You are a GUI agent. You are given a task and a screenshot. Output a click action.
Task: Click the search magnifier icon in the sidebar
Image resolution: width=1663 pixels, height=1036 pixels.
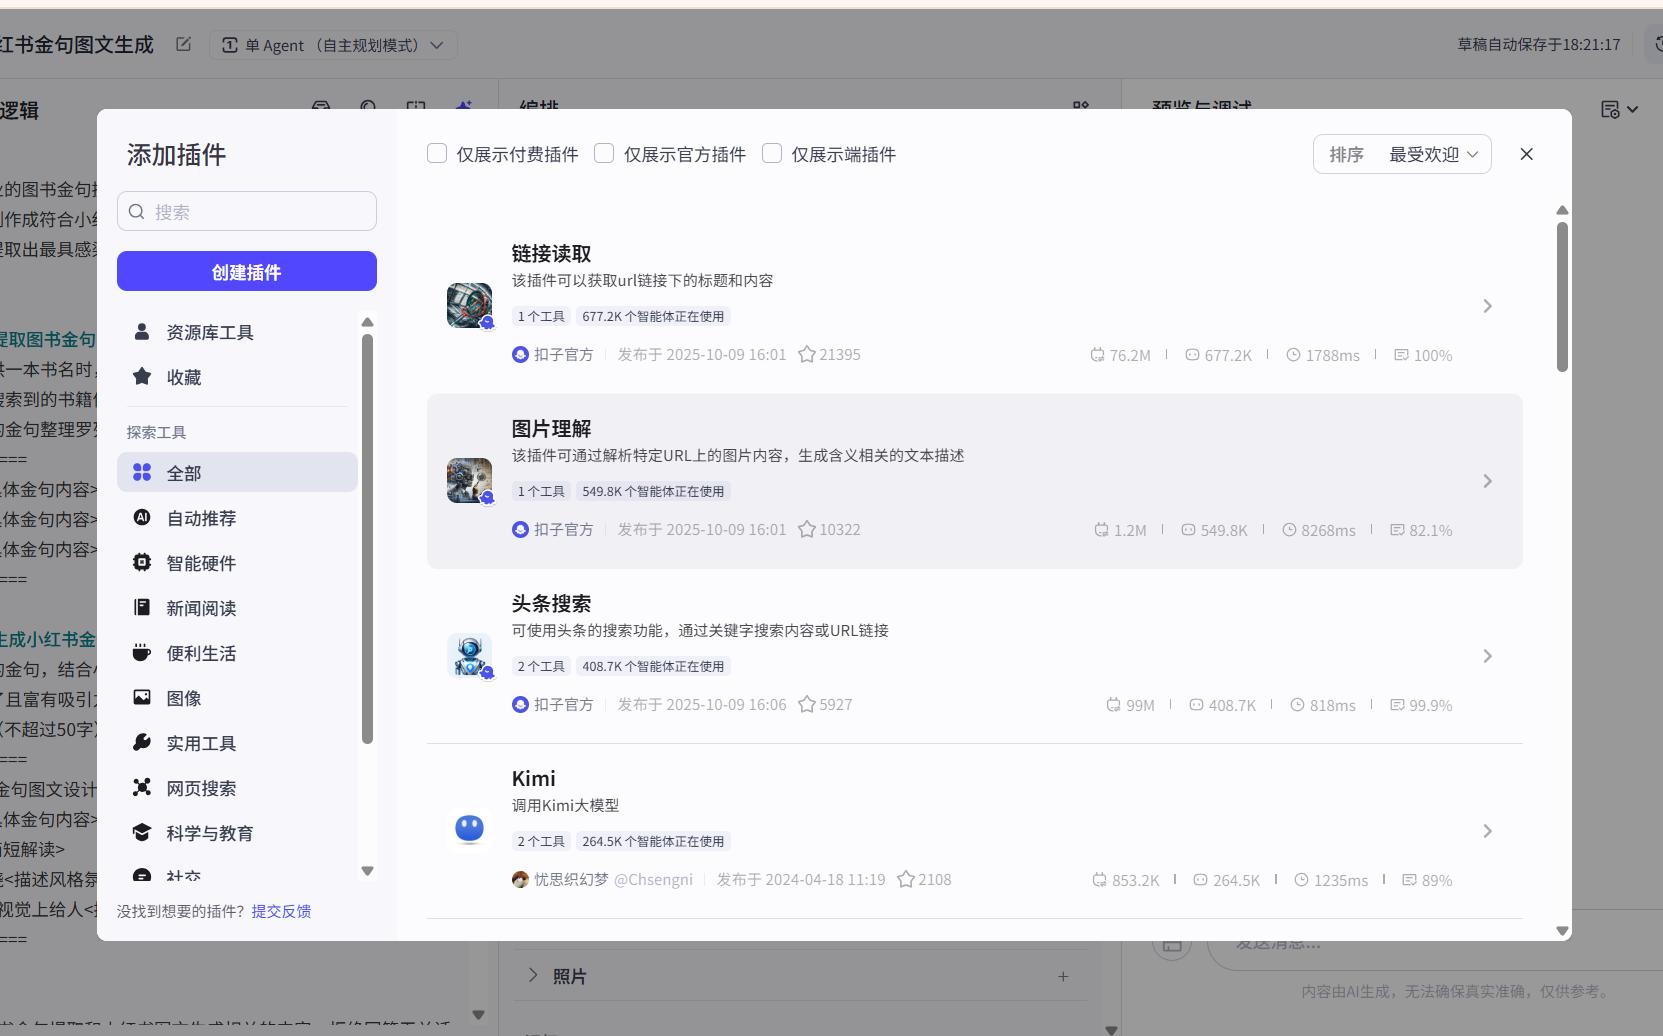pyautogui.click(x=136, y=211)
